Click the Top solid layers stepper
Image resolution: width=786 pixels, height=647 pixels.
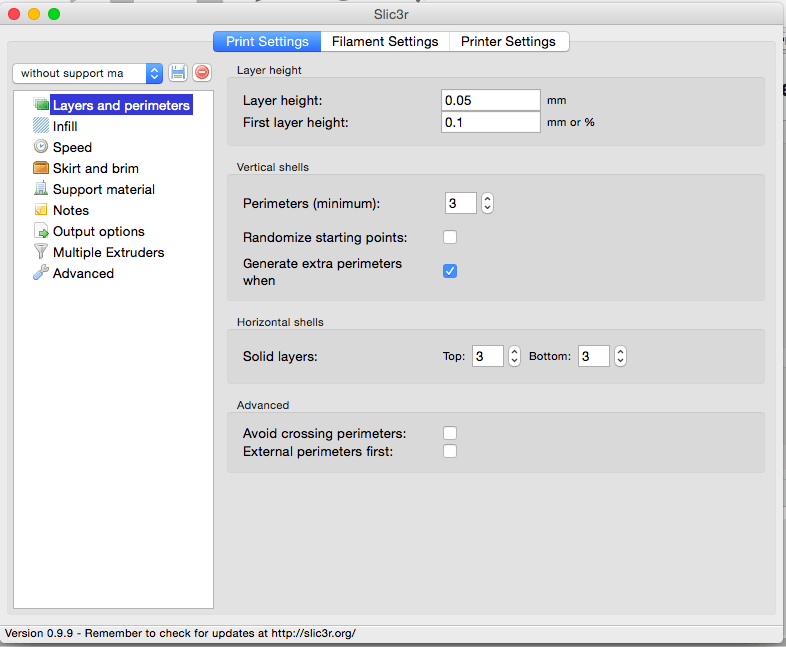pyautogui.click(x=514, y=356)
